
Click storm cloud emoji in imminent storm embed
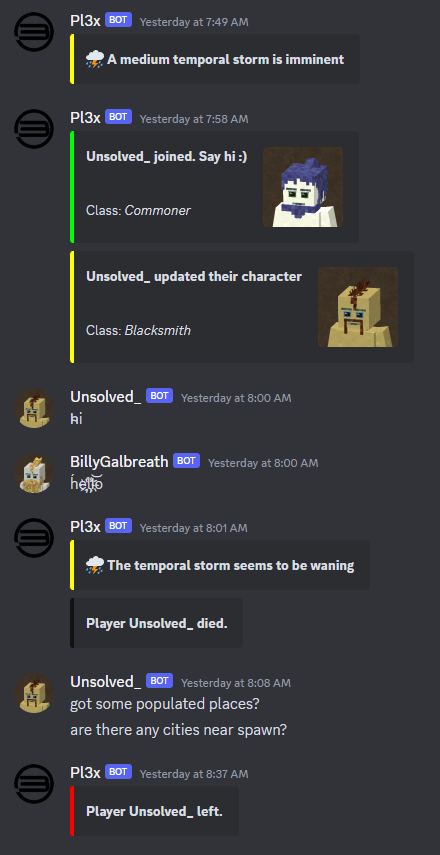[95, 59]
